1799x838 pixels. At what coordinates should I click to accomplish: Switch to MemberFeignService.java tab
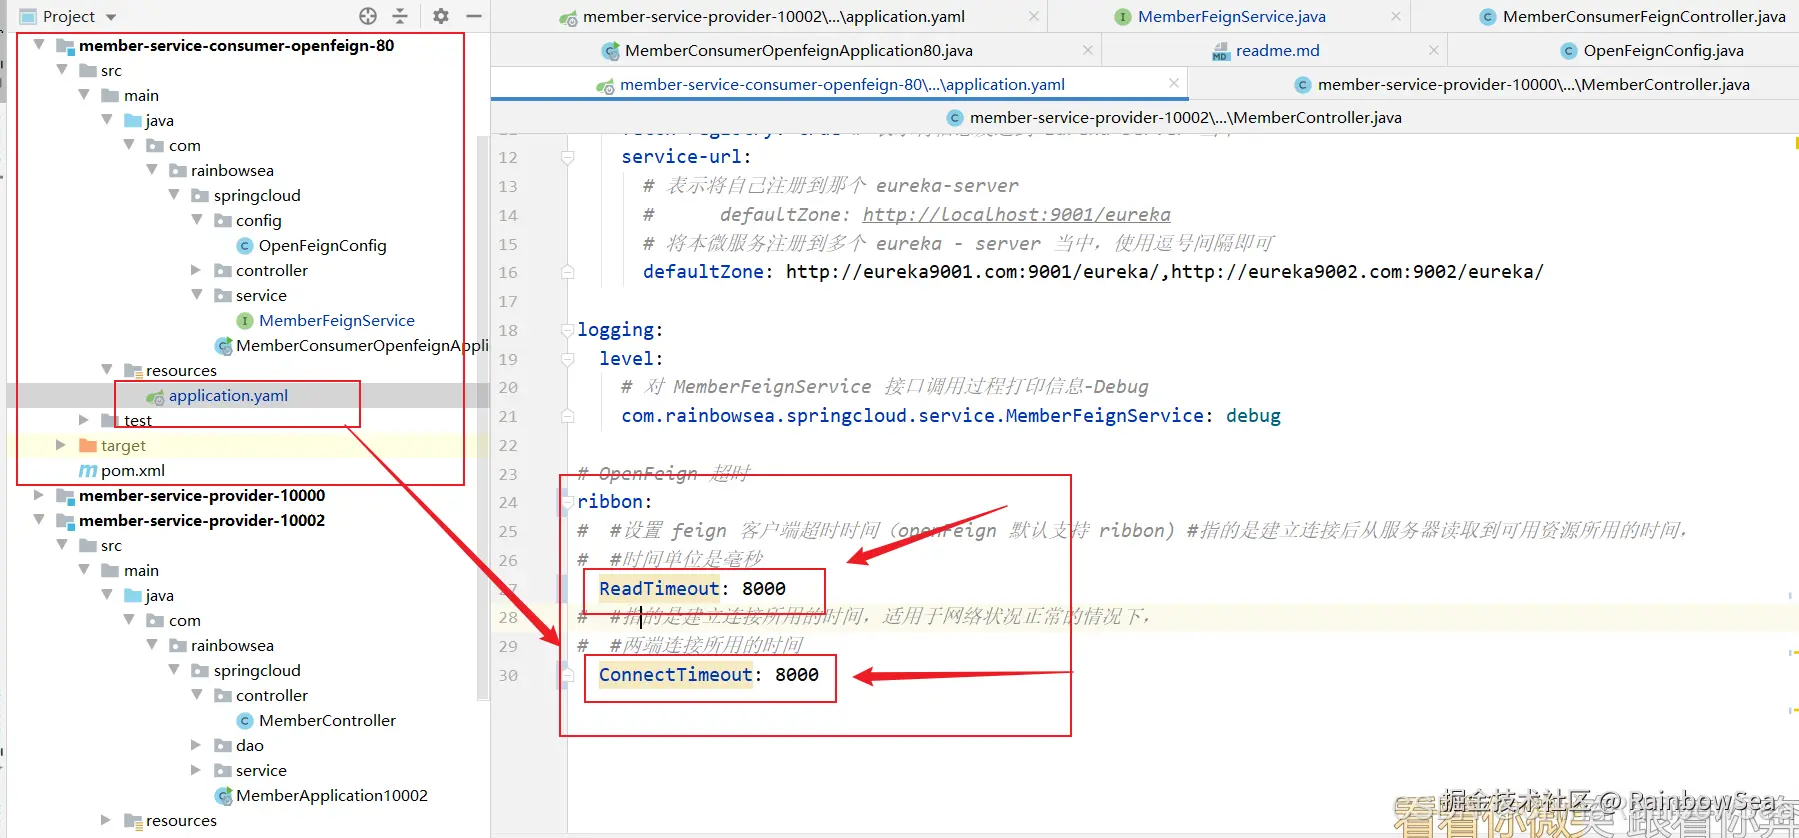pyautogui.click(x=1231, y=16)
